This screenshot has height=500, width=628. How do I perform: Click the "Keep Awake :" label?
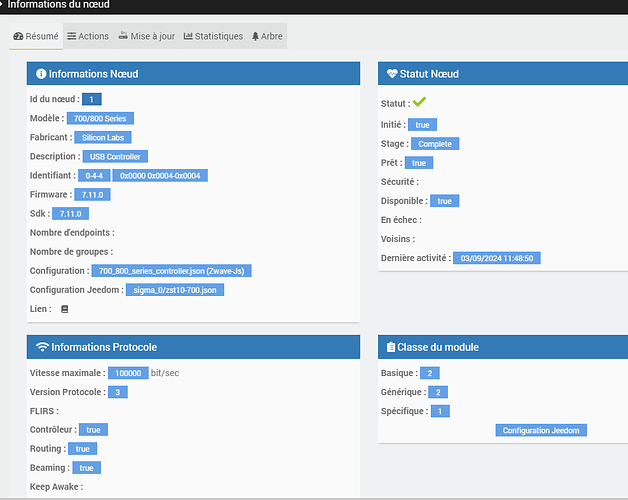click(56, 487)
